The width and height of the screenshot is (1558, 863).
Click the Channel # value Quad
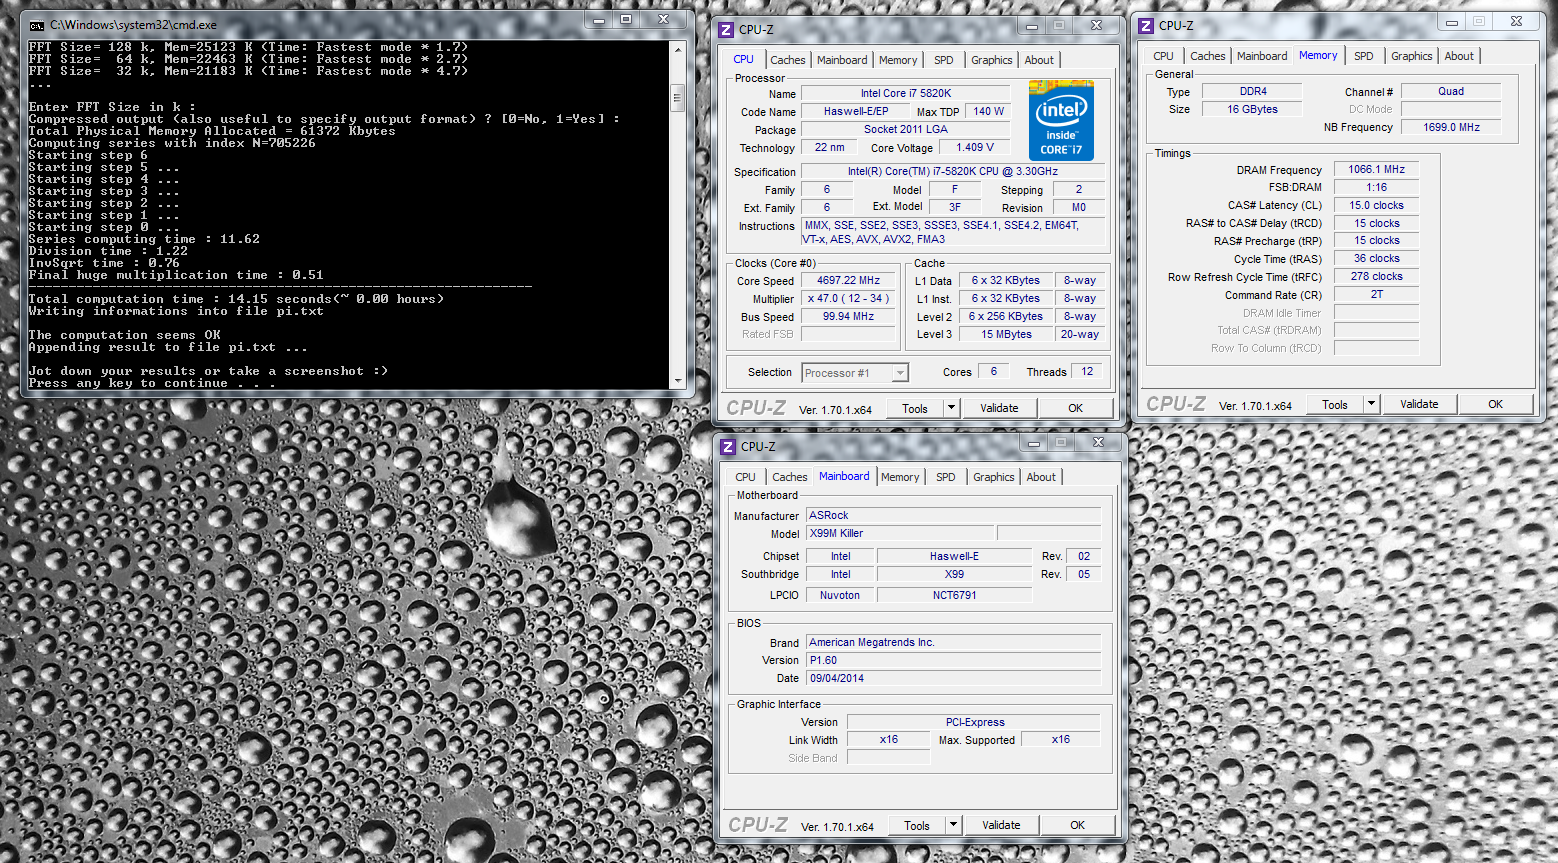tap(1451, 92)
